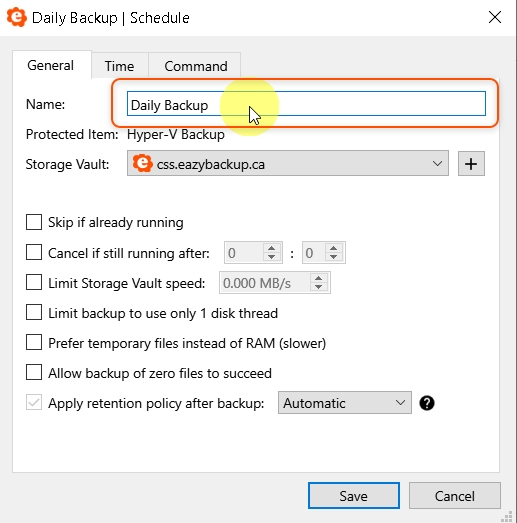Check Allow backup of zero files to succeed
This screenshot has width=517, height=523.
[34, 372]
